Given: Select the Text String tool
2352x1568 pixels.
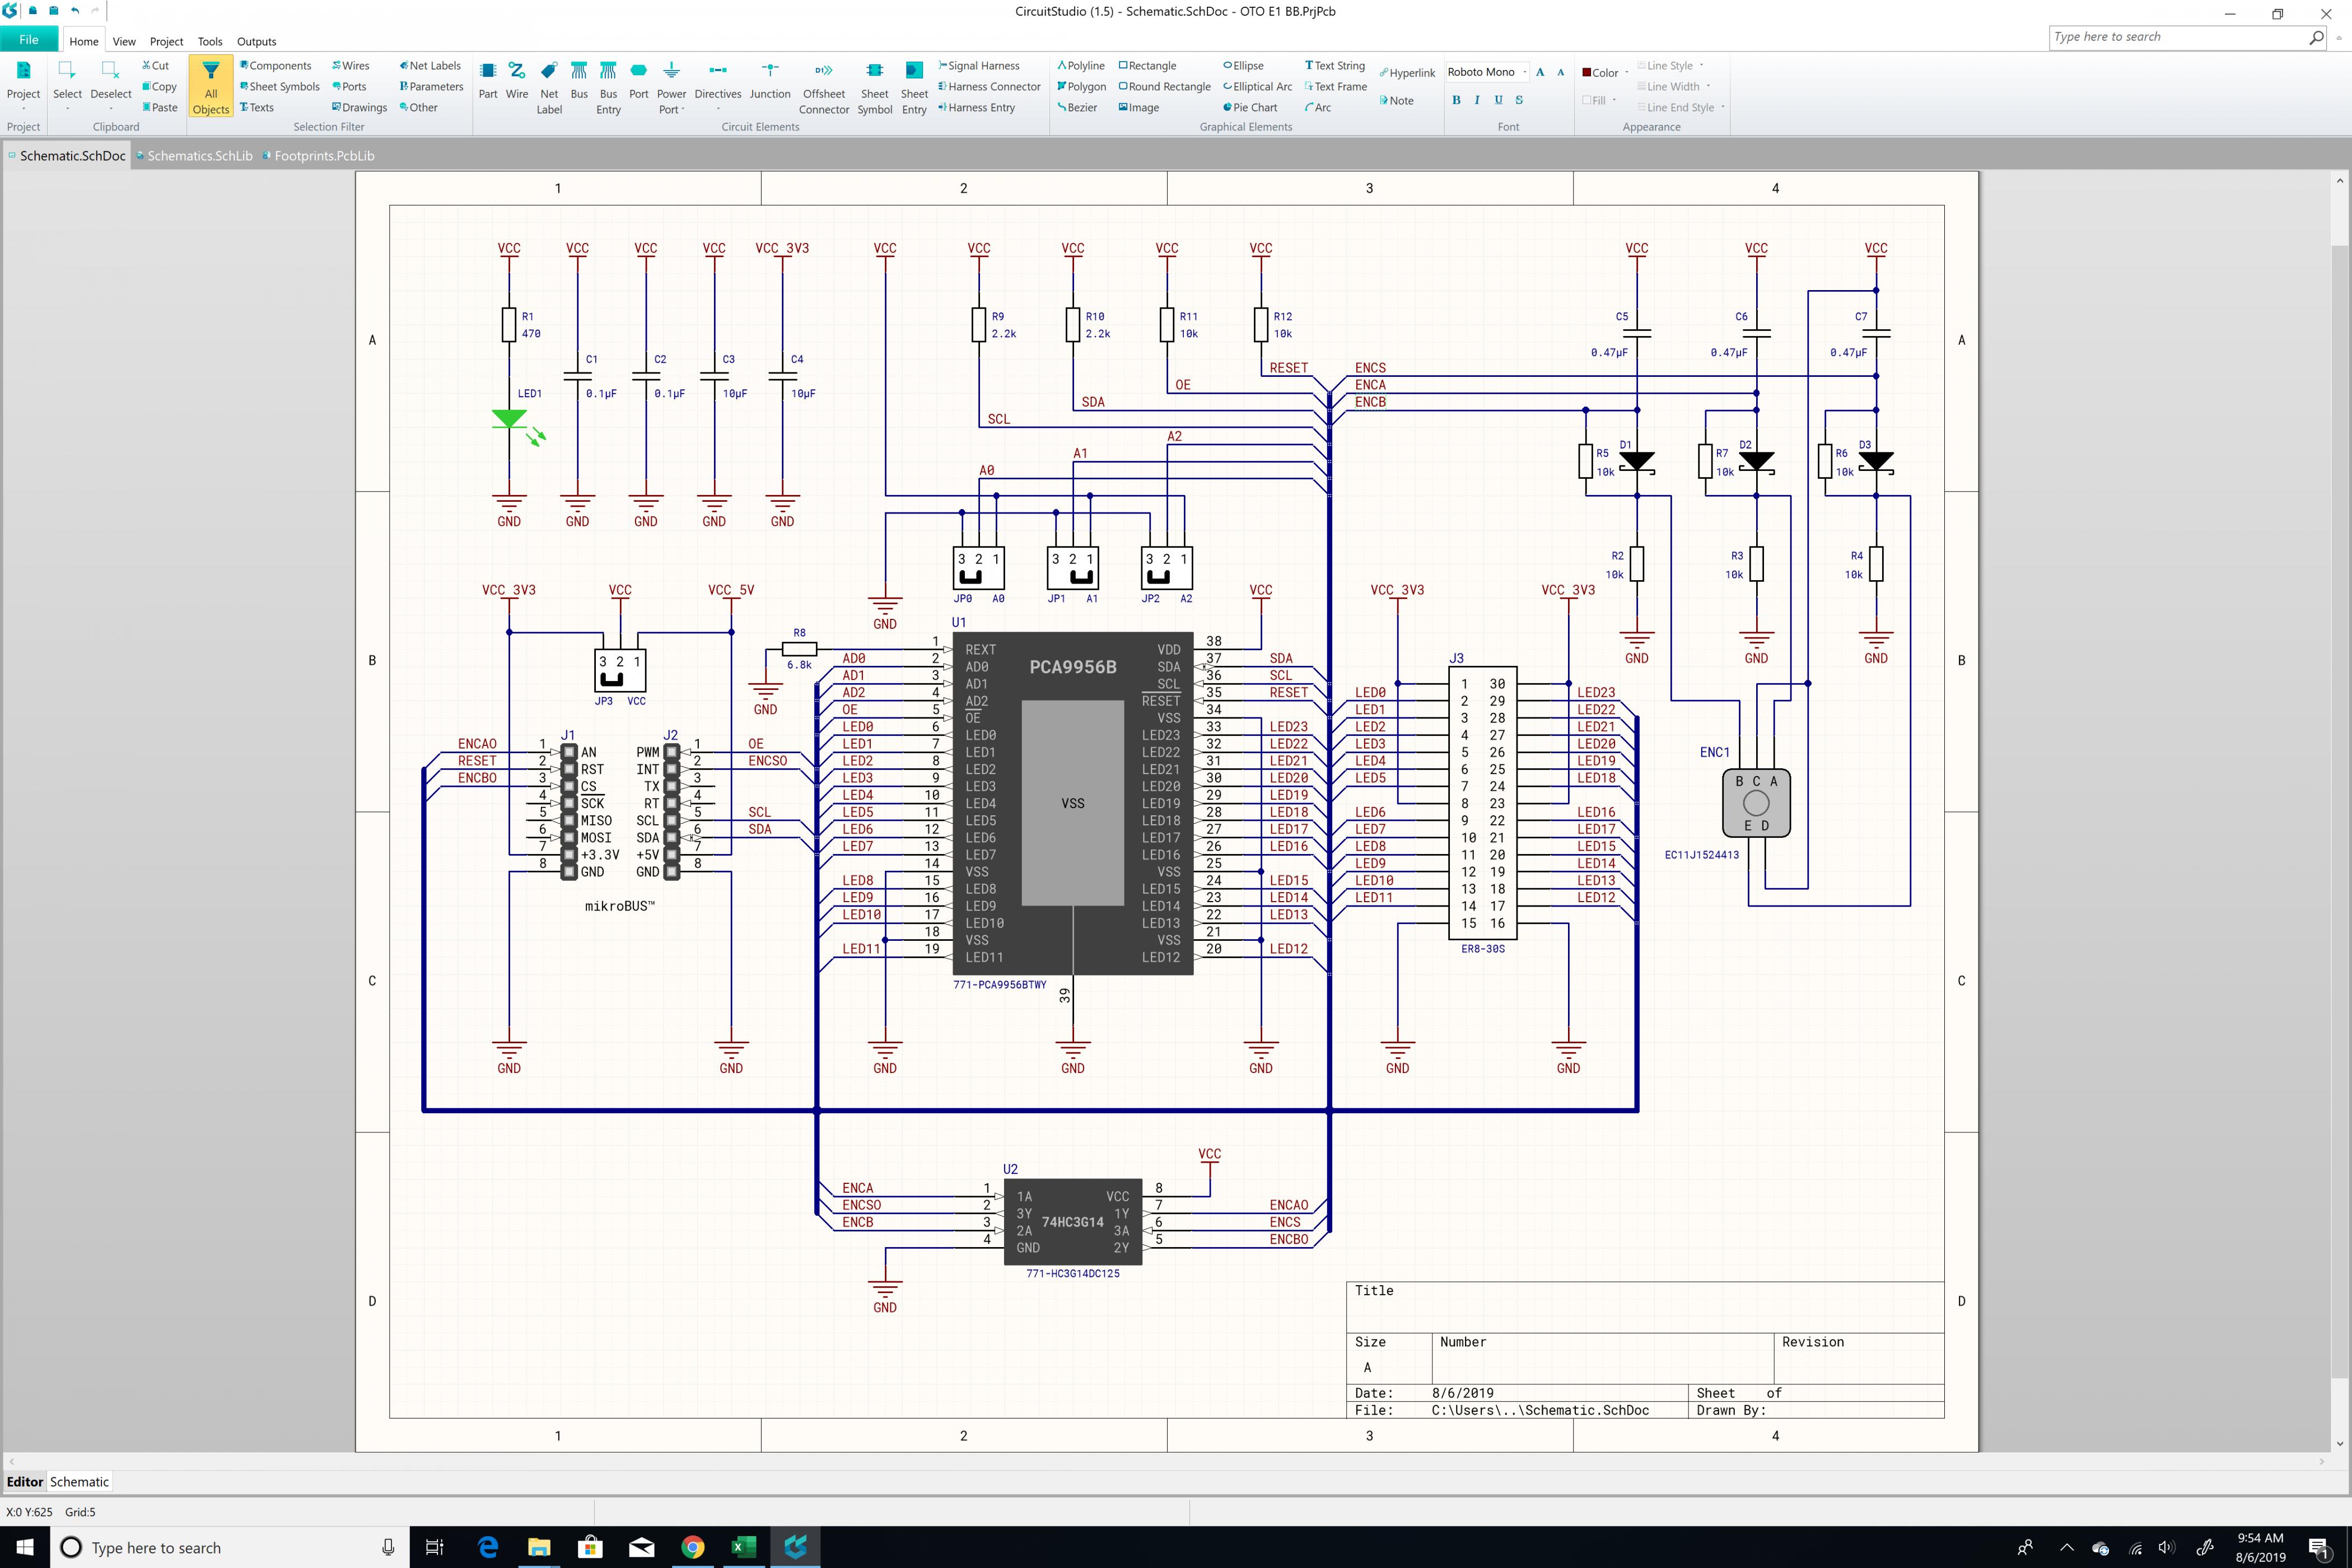Looking at the screenshot, I should tap(1335, 66).
